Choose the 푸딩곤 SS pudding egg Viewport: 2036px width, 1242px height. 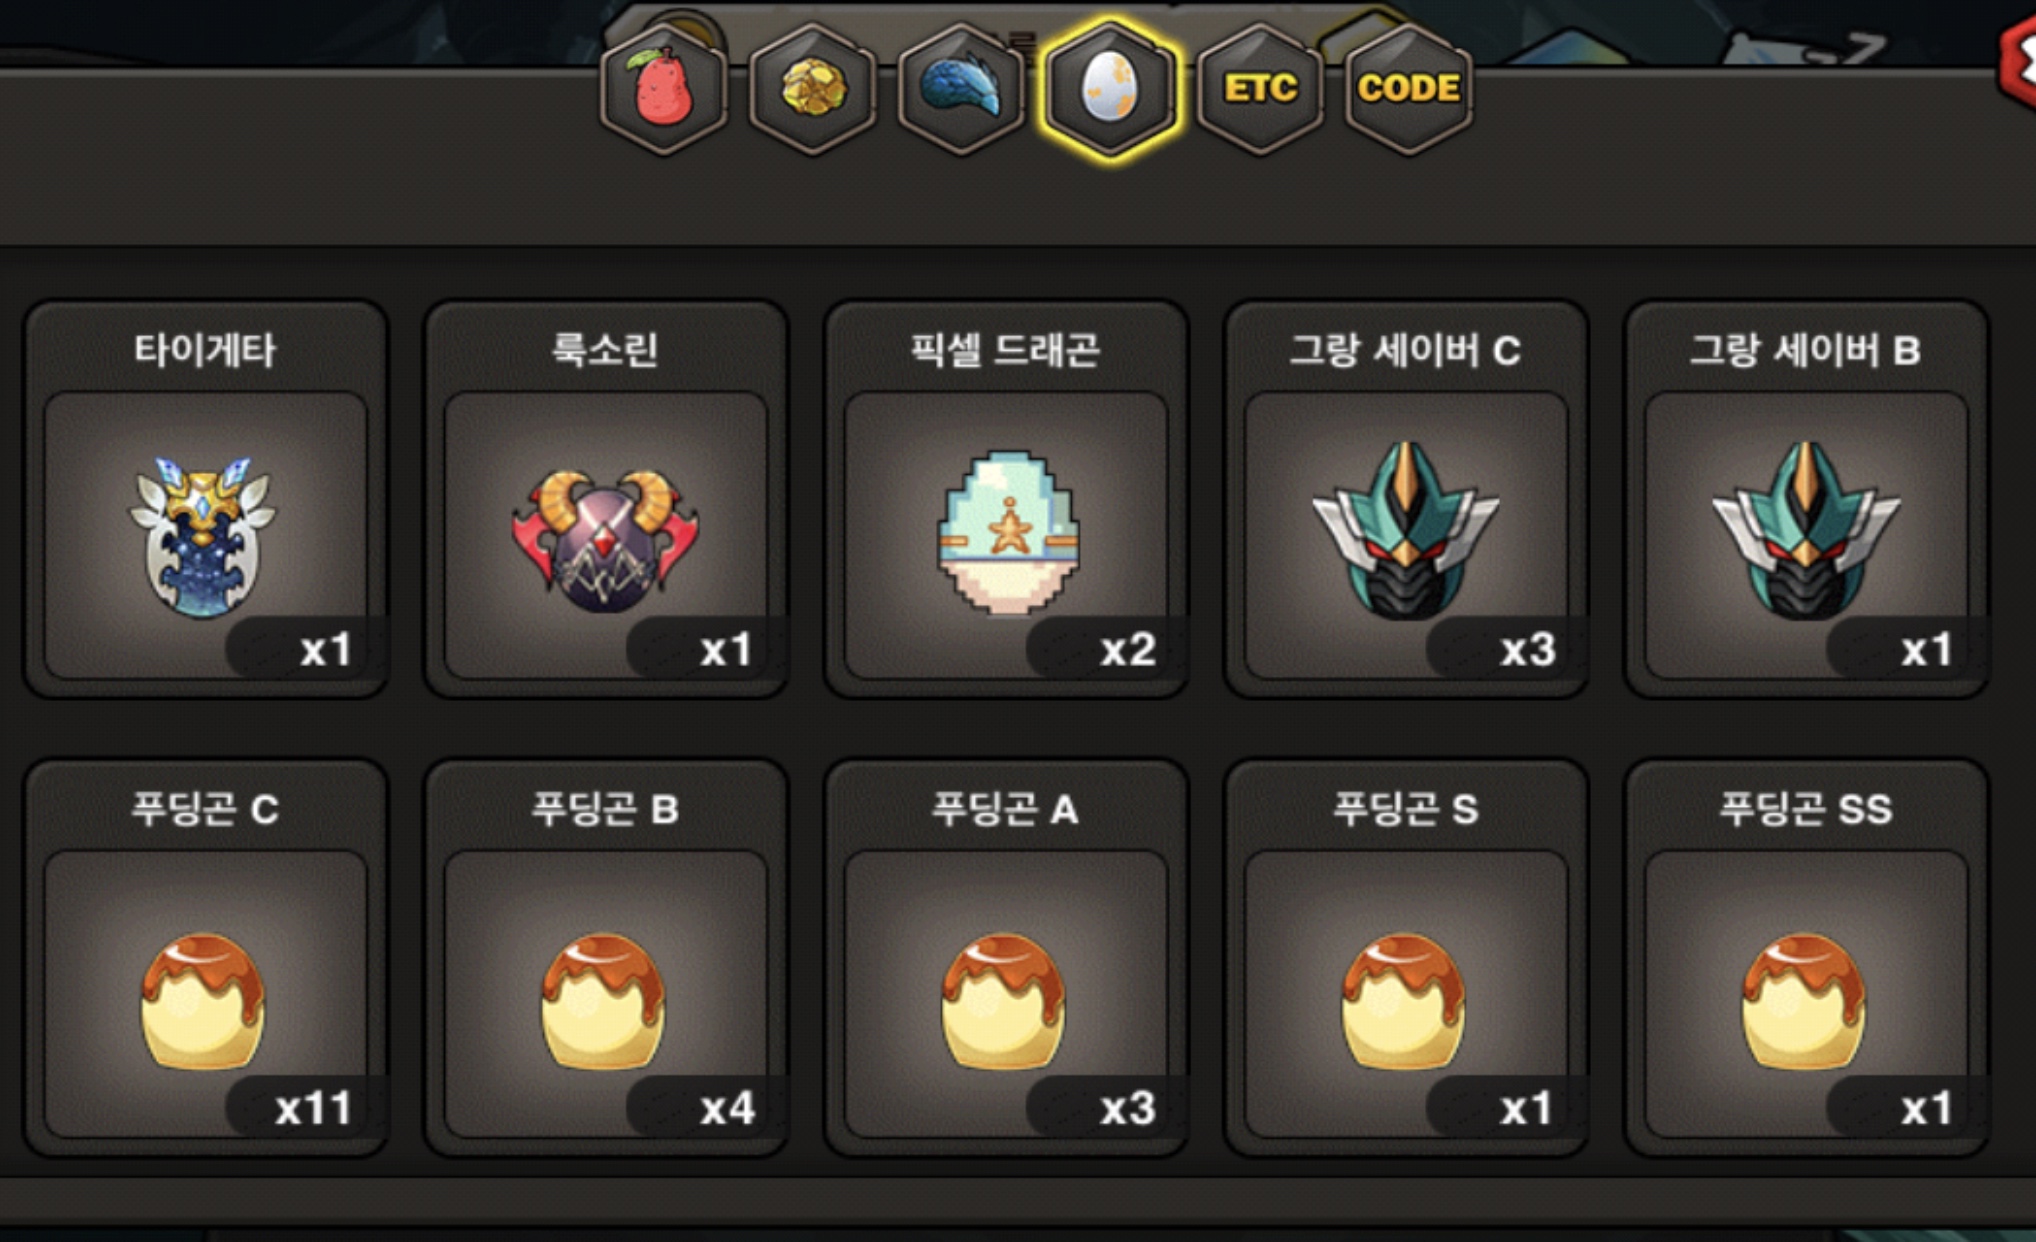pyautogui.click(x=1804, y=1001)
